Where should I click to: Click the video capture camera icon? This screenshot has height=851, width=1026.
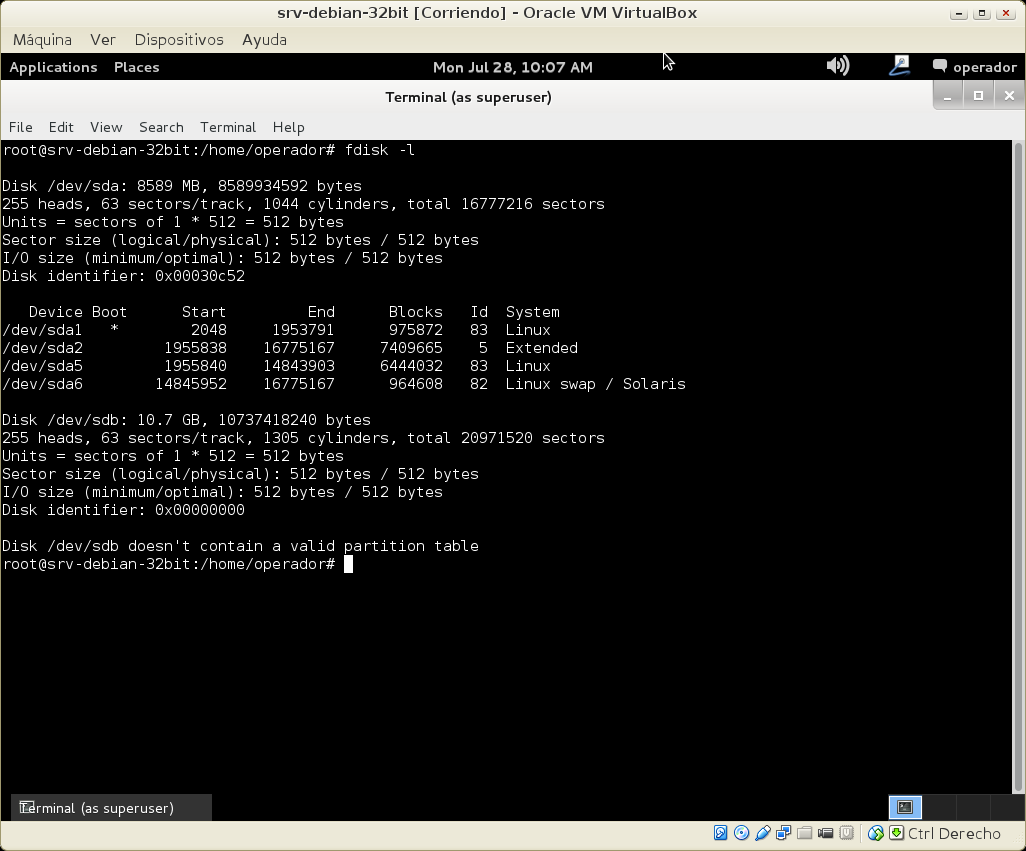(826, 833)
